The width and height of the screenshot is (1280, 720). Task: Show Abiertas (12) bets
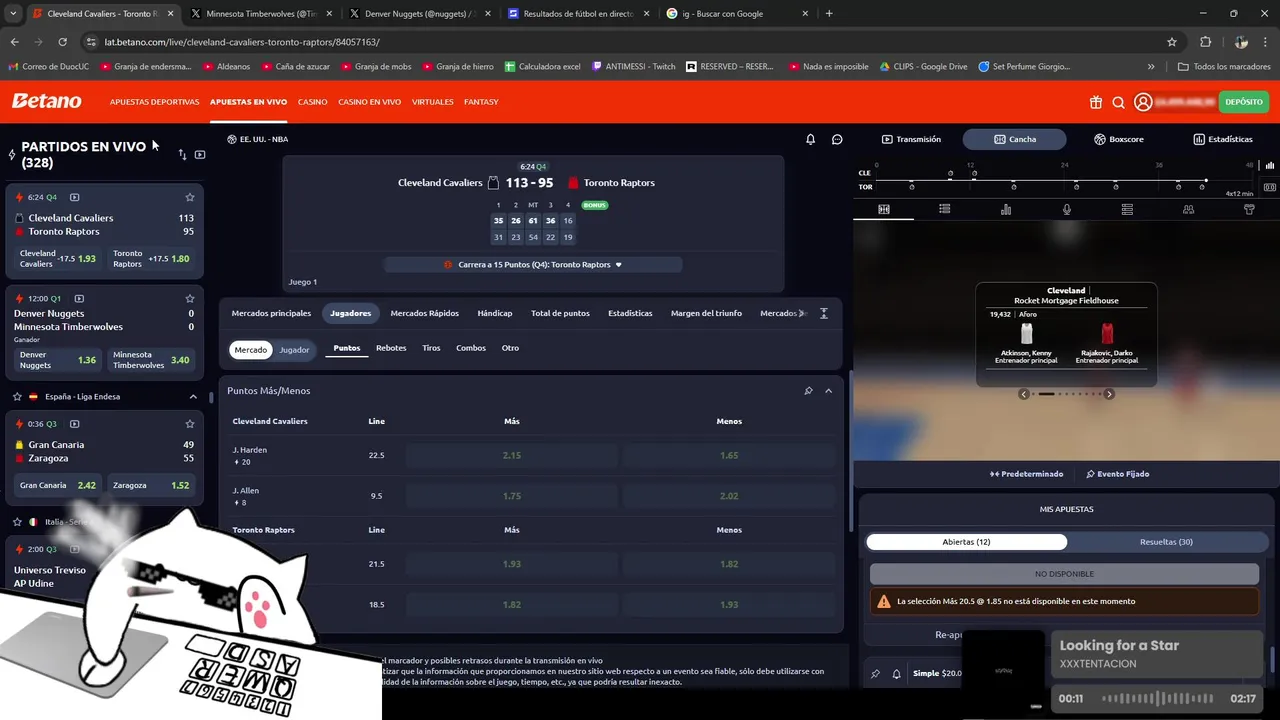coord(967,542)
